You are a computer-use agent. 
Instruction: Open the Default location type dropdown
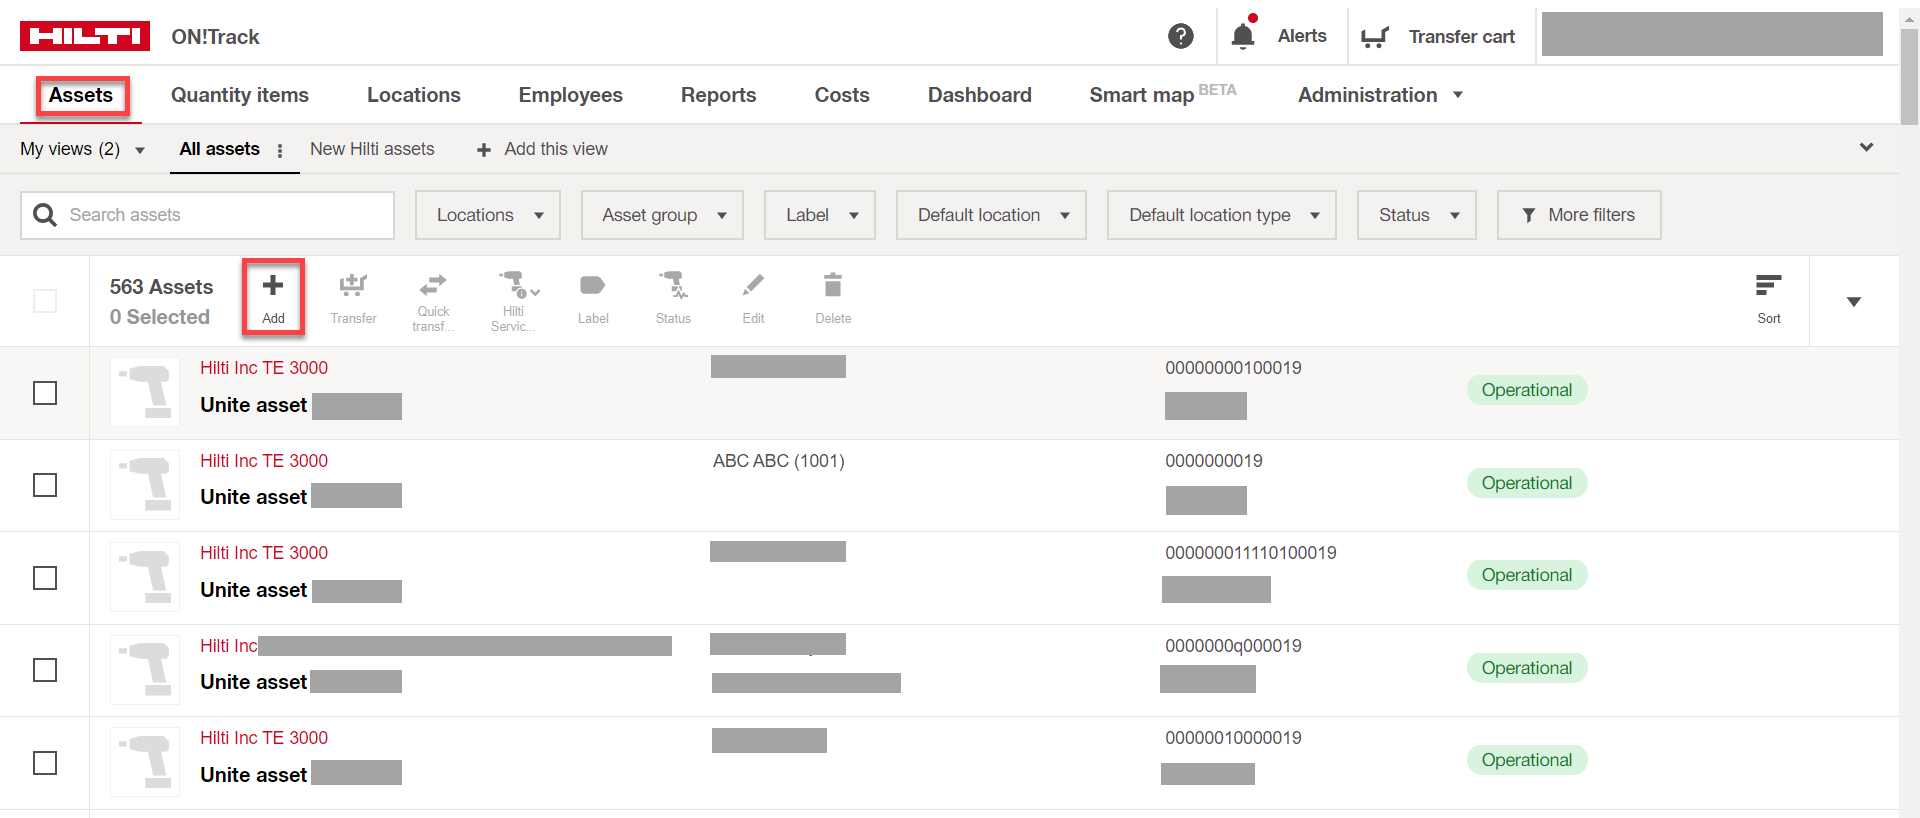click(x=1222, y=215)
